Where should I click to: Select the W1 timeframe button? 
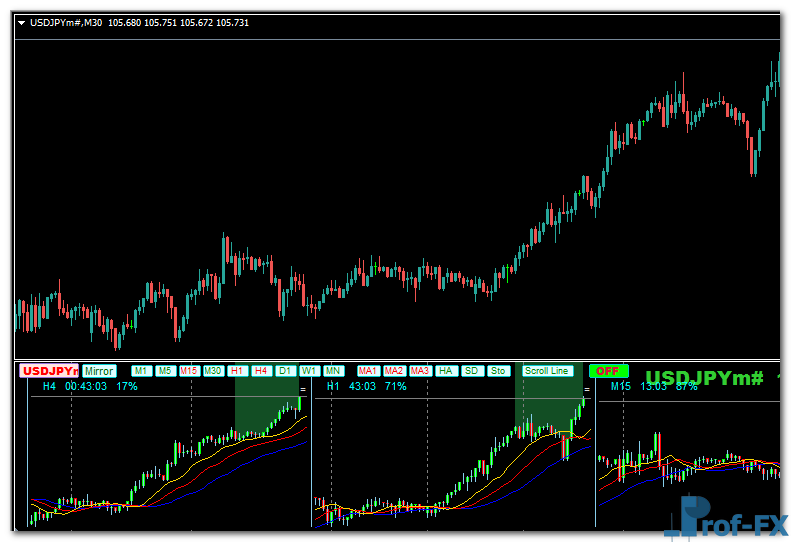click(x=309, y=371)
